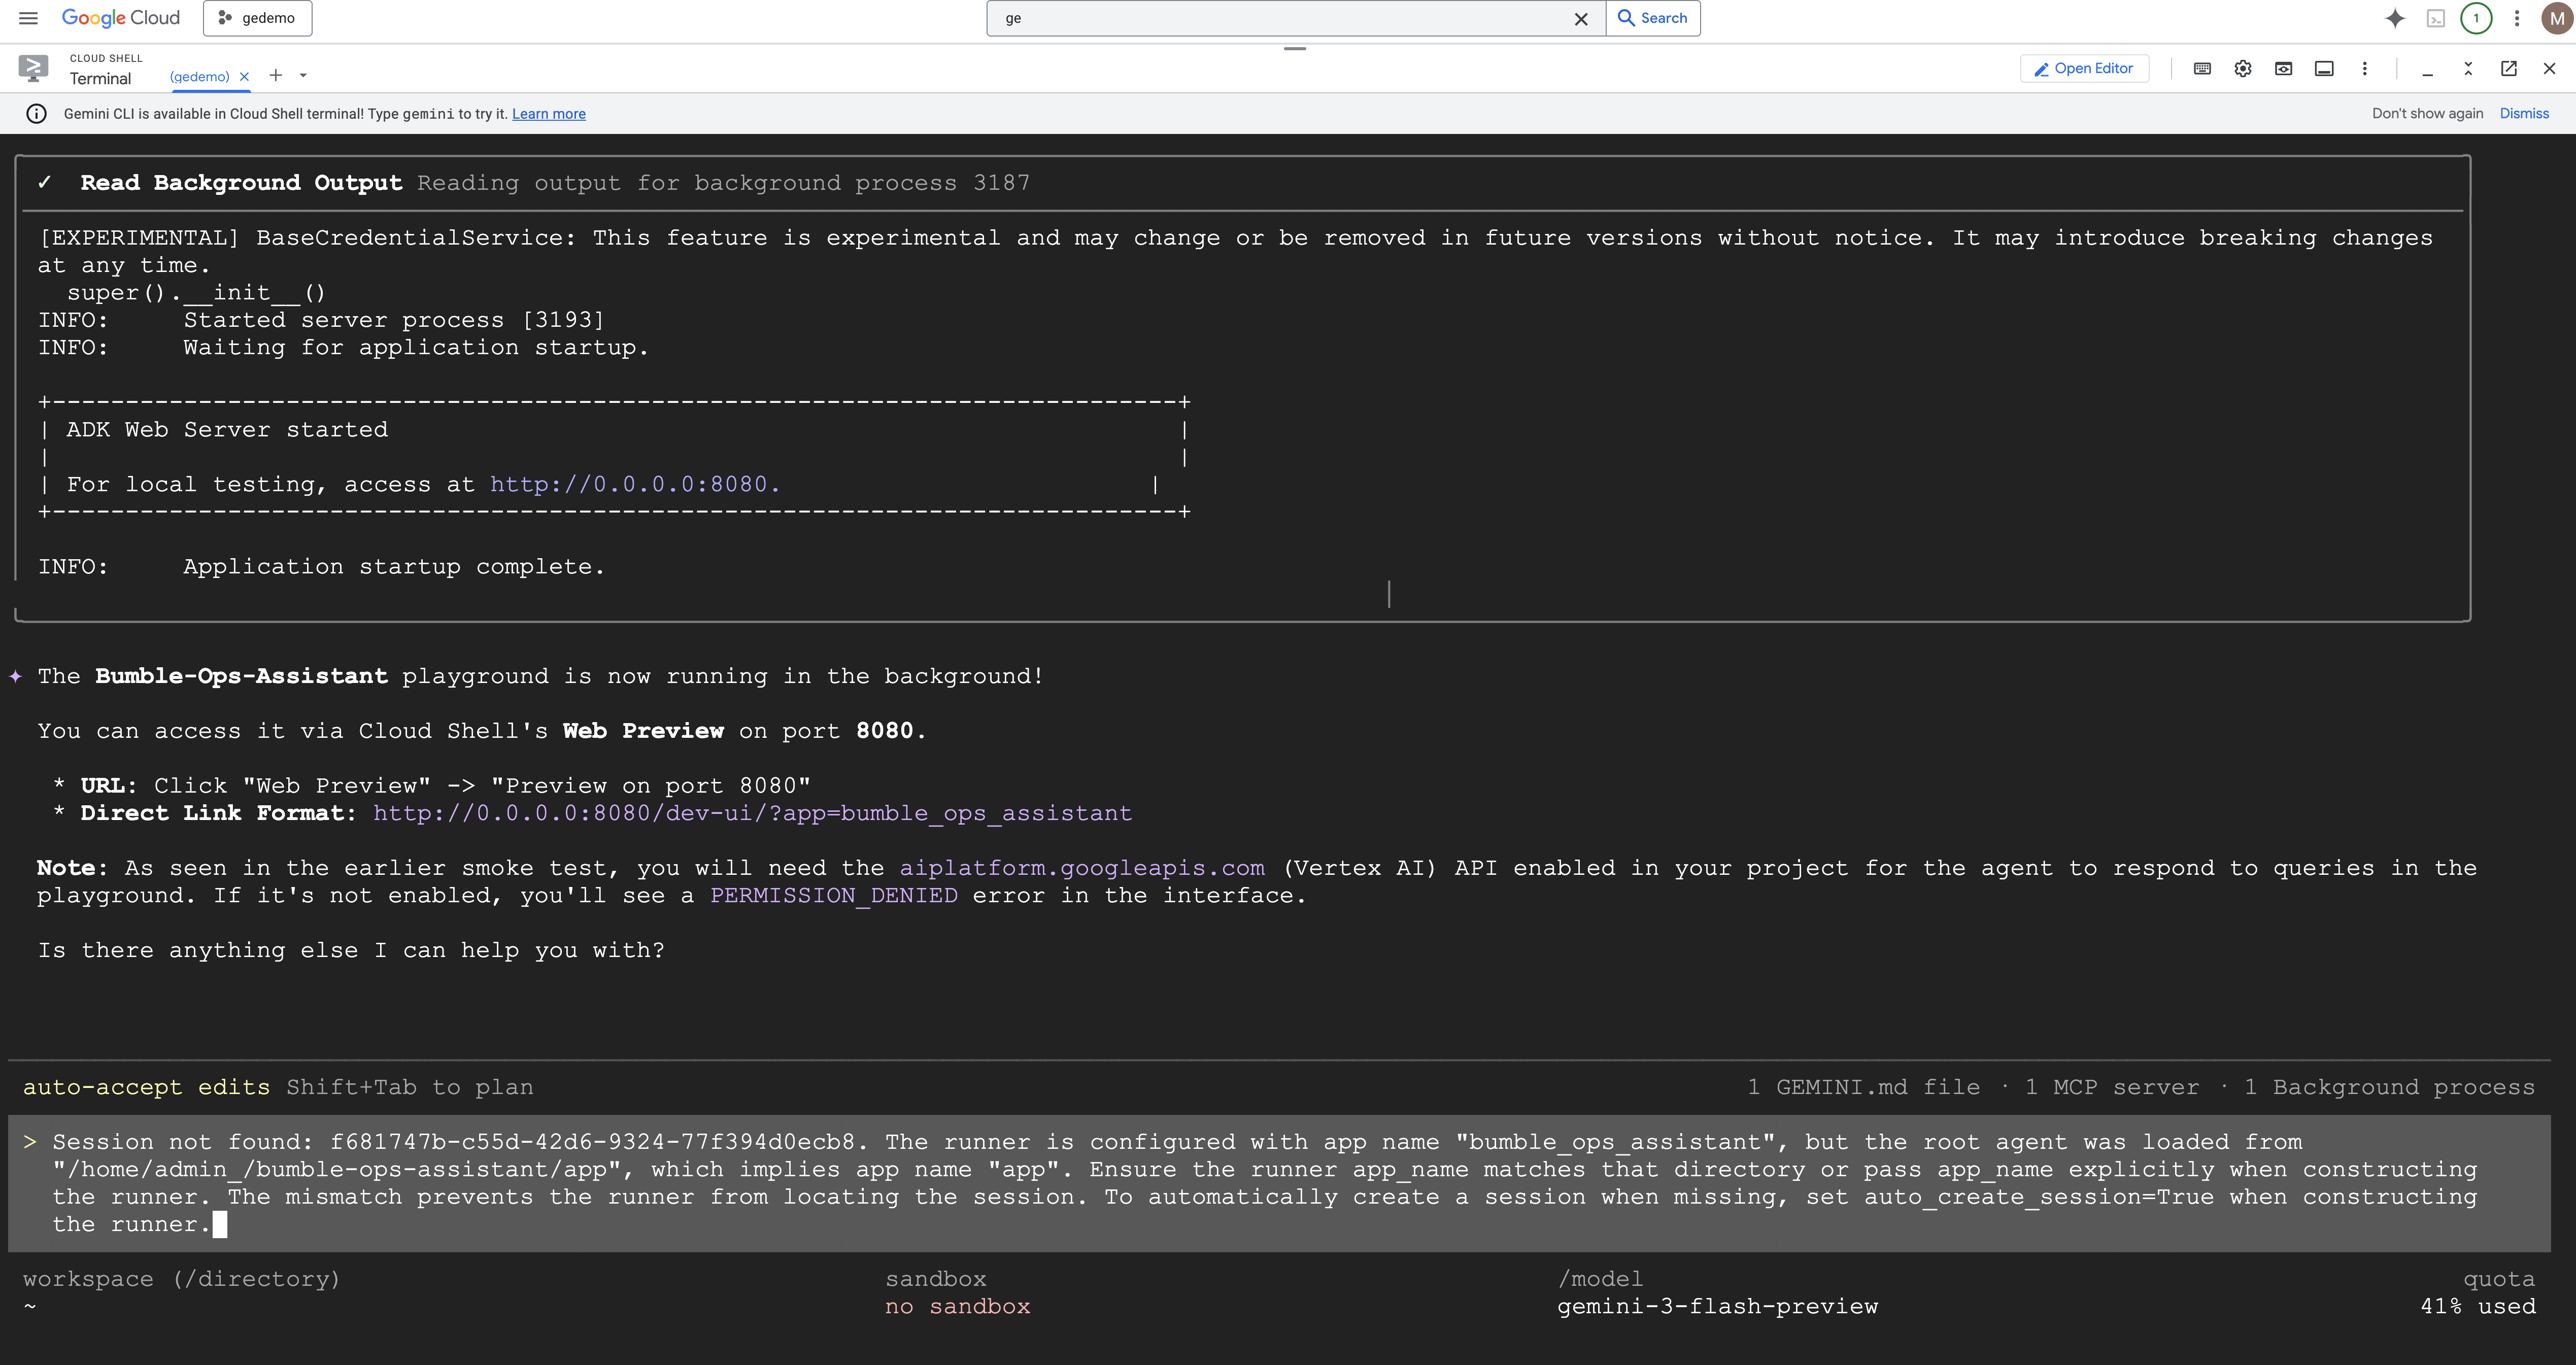This screenshot has width=2576, height=1365.
Task: Click the PERMISSION_DENIED highlighted text
Action: point(833,896)
